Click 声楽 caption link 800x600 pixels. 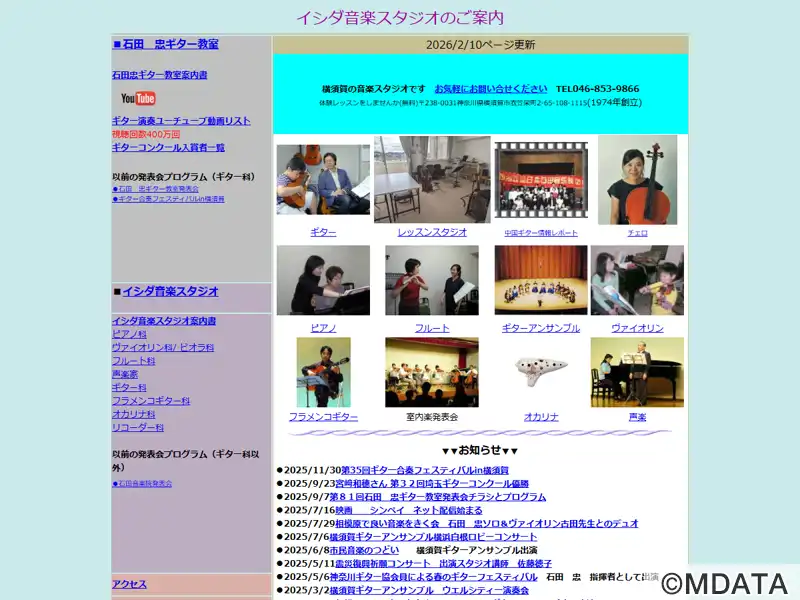[637, 417]
